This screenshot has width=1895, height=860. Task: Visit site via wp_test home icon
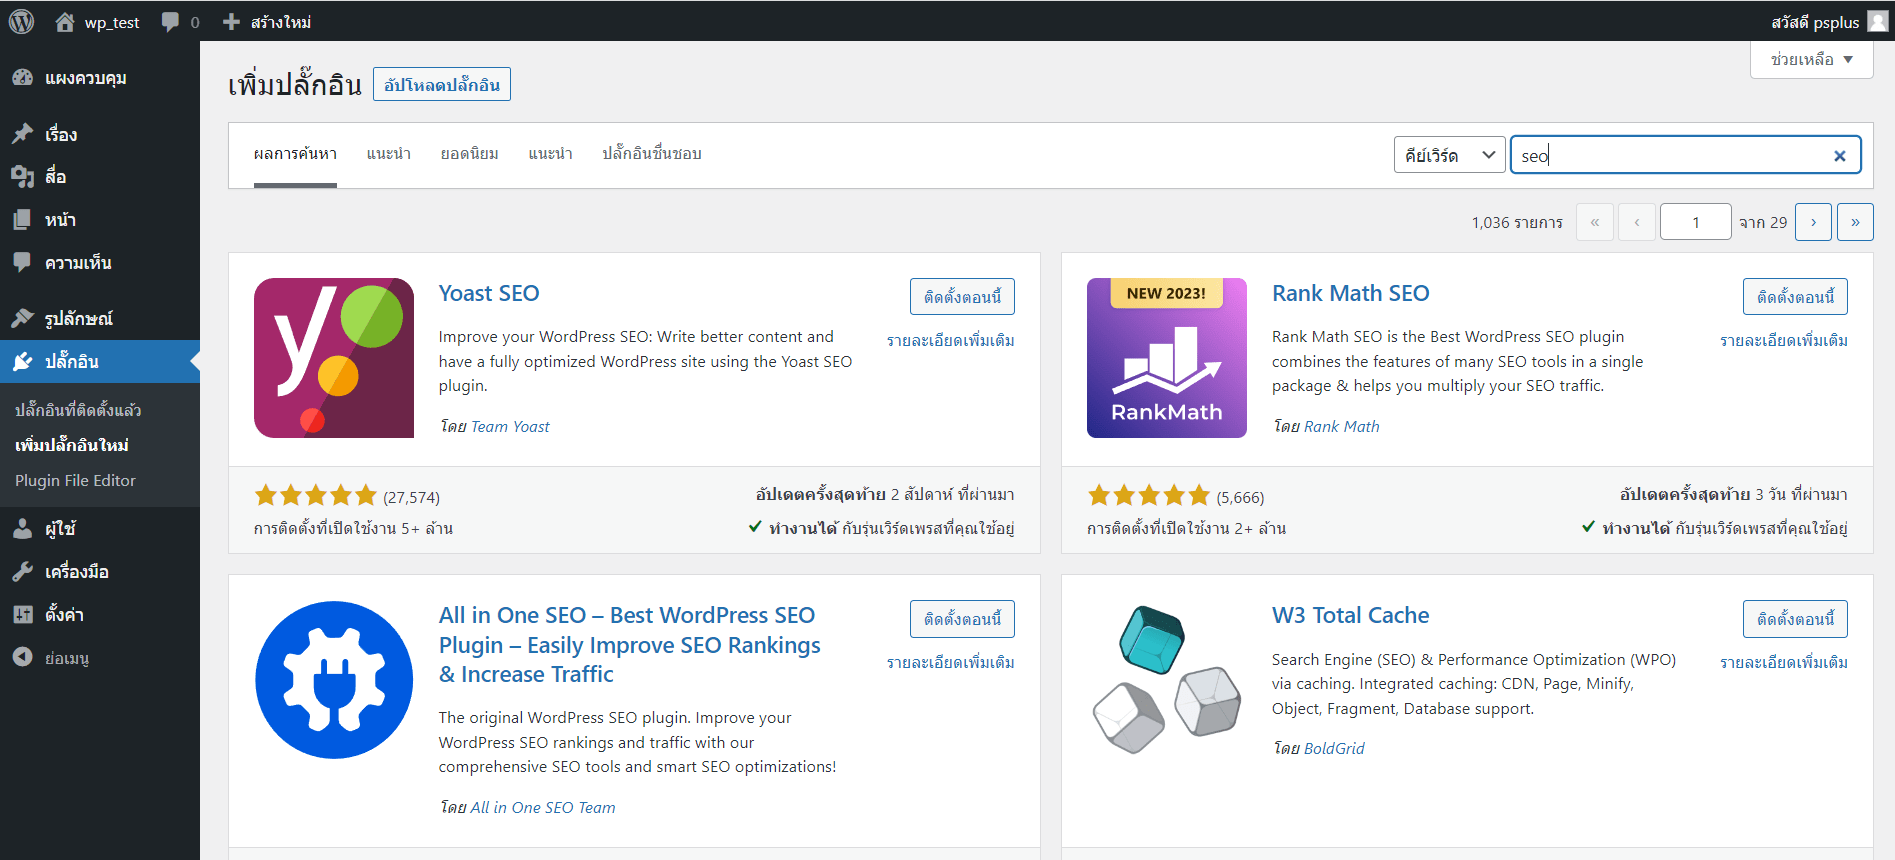coord(65,22)
